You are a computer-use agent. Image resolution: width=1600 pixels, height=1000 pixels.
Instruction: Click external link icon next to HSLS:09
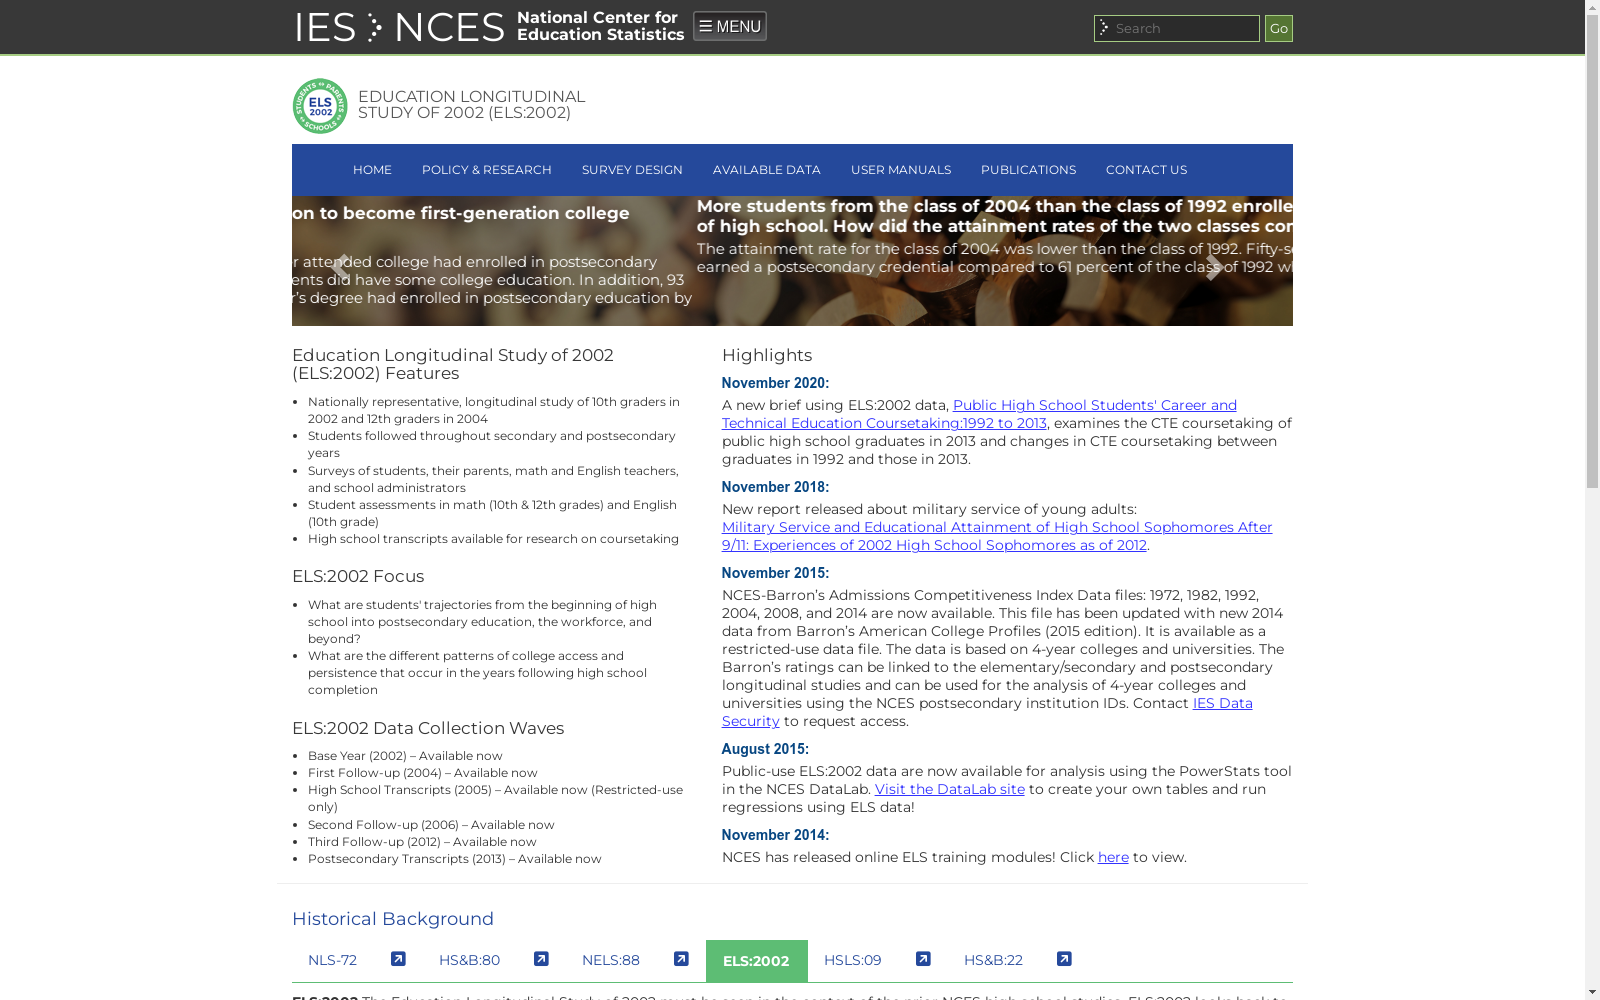[923, 959]
